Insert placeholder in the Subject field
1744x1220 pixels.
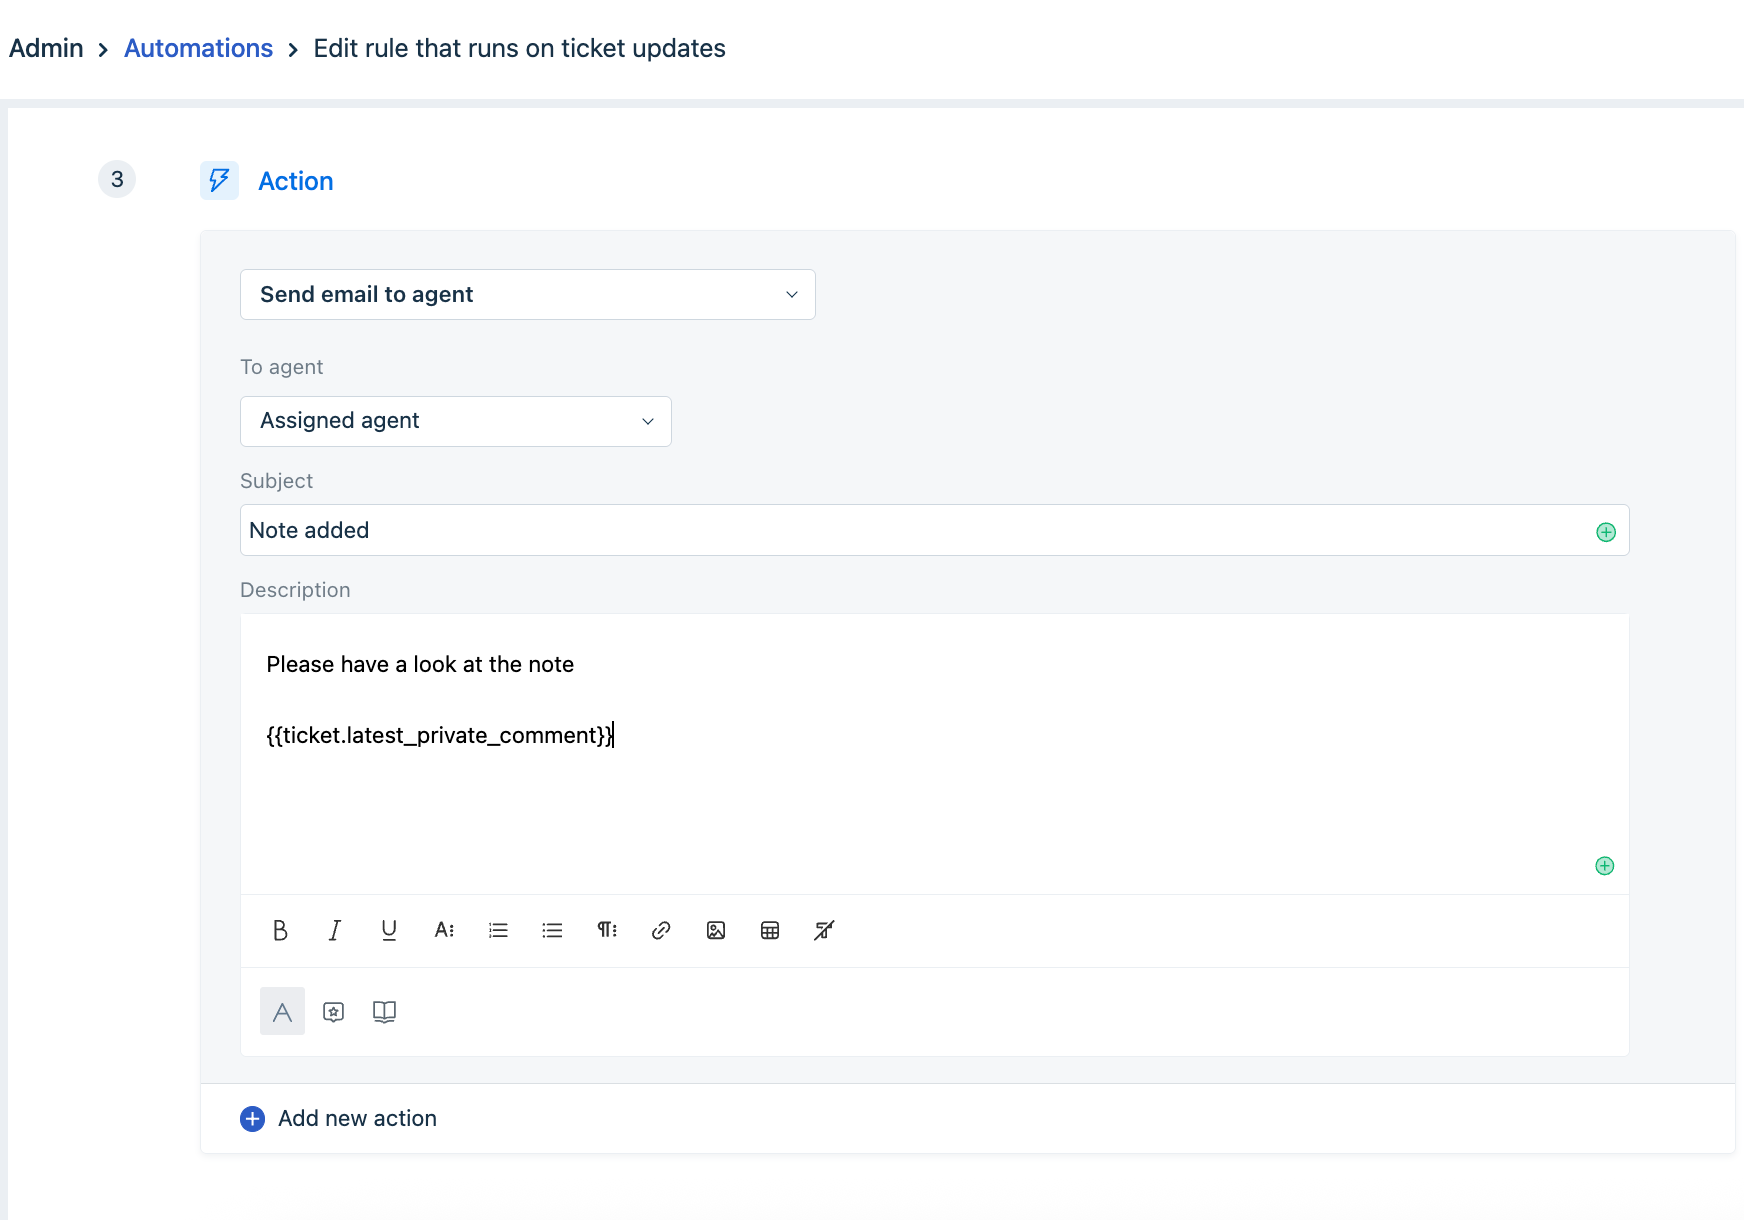(1606, 532)
